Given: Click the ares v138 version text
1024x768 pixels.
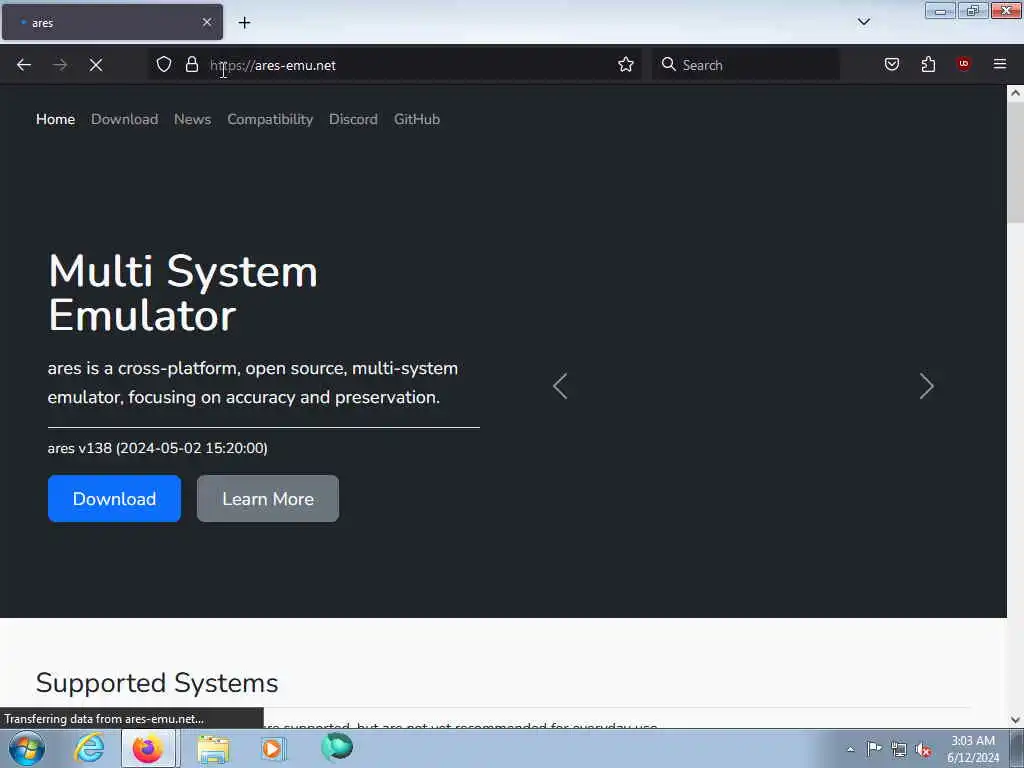Looking at the screenshot, I should pos(157,448).
